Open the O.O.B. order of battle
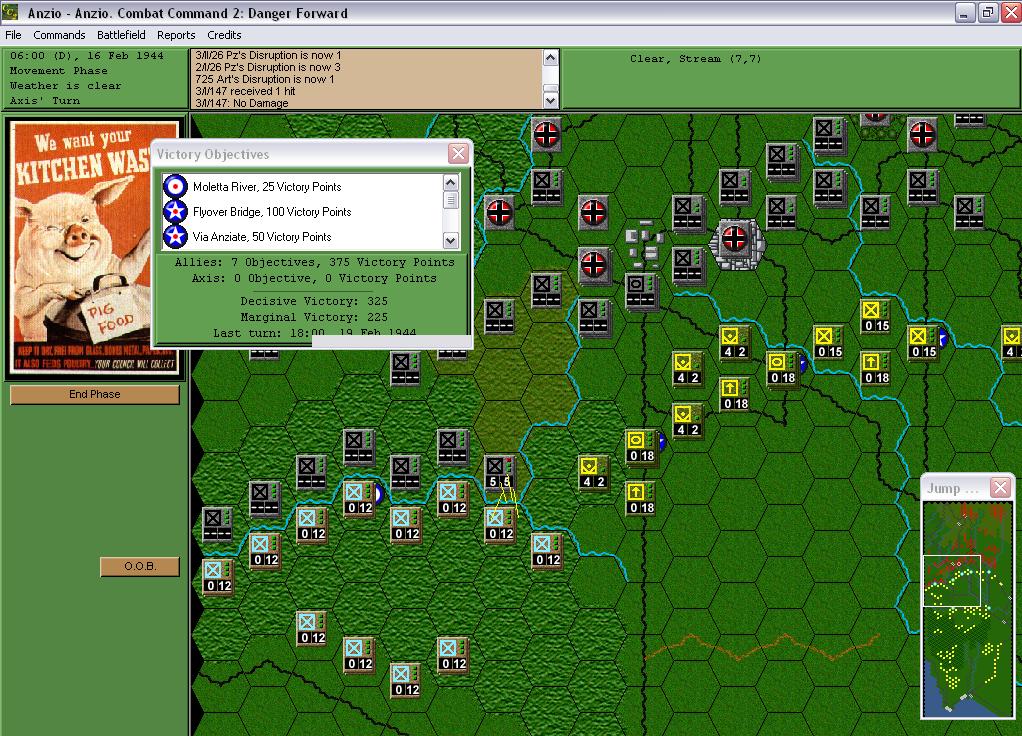 pos(139,567)
